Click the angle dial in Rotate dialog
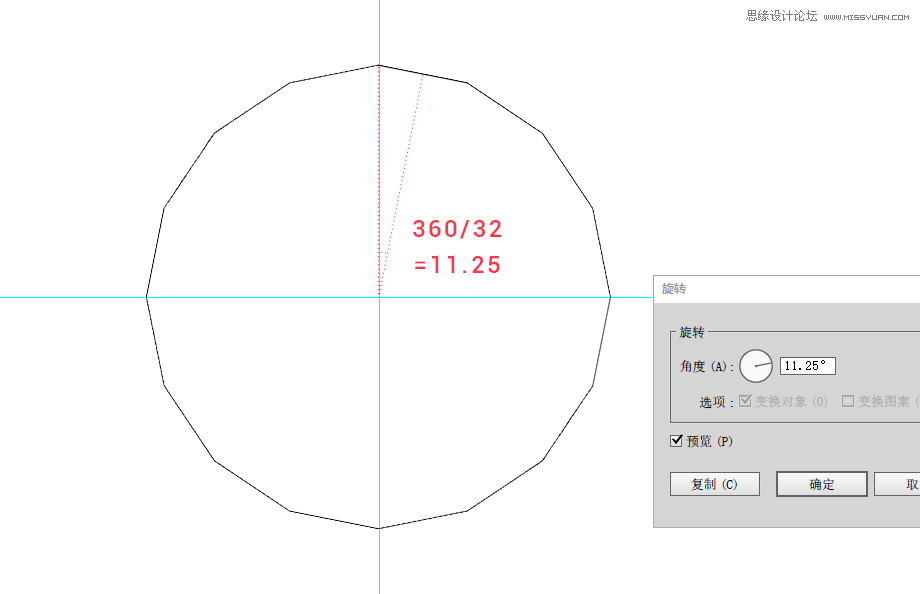 click(x=756, y=366)
